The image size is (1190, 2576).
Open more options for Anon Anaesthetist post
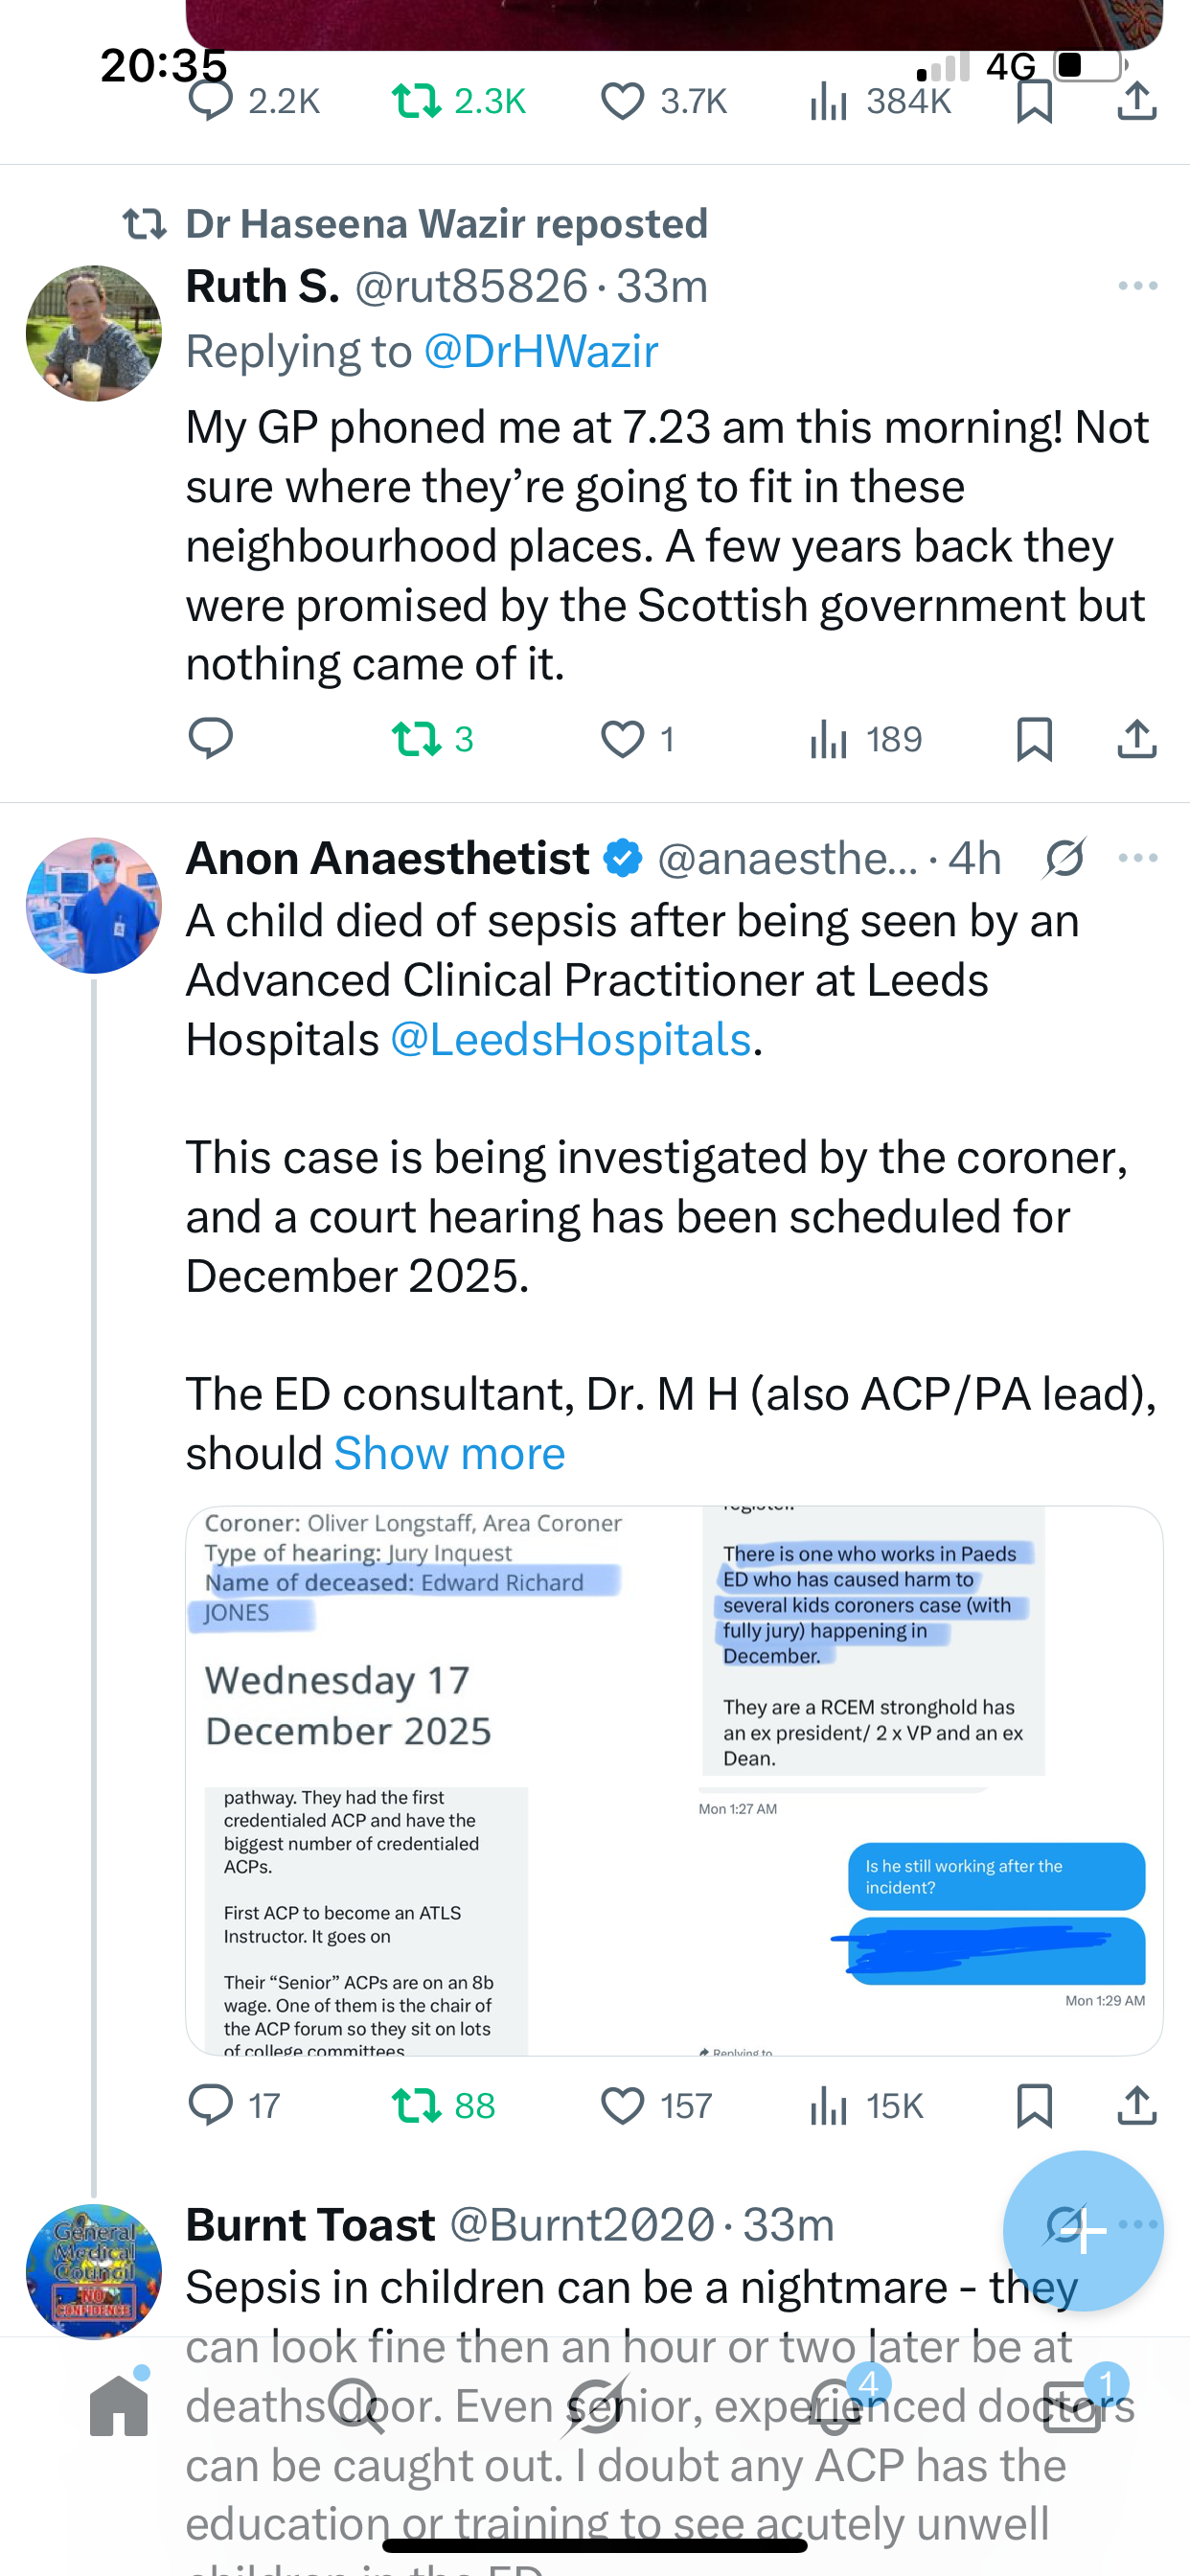[1137, 858]
